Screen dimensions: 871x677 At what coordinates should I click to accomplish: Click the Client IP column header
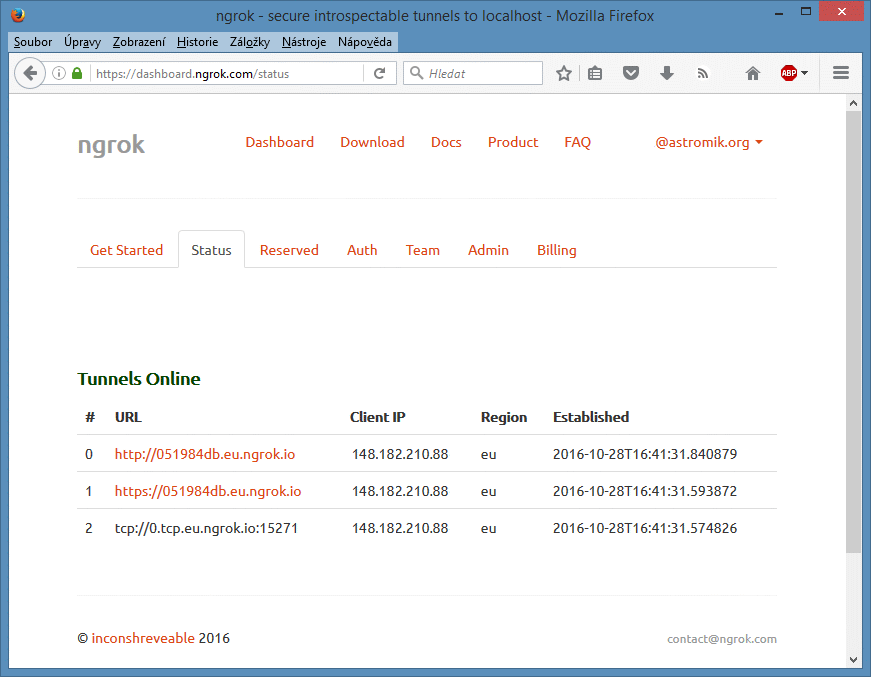[378, 417]
